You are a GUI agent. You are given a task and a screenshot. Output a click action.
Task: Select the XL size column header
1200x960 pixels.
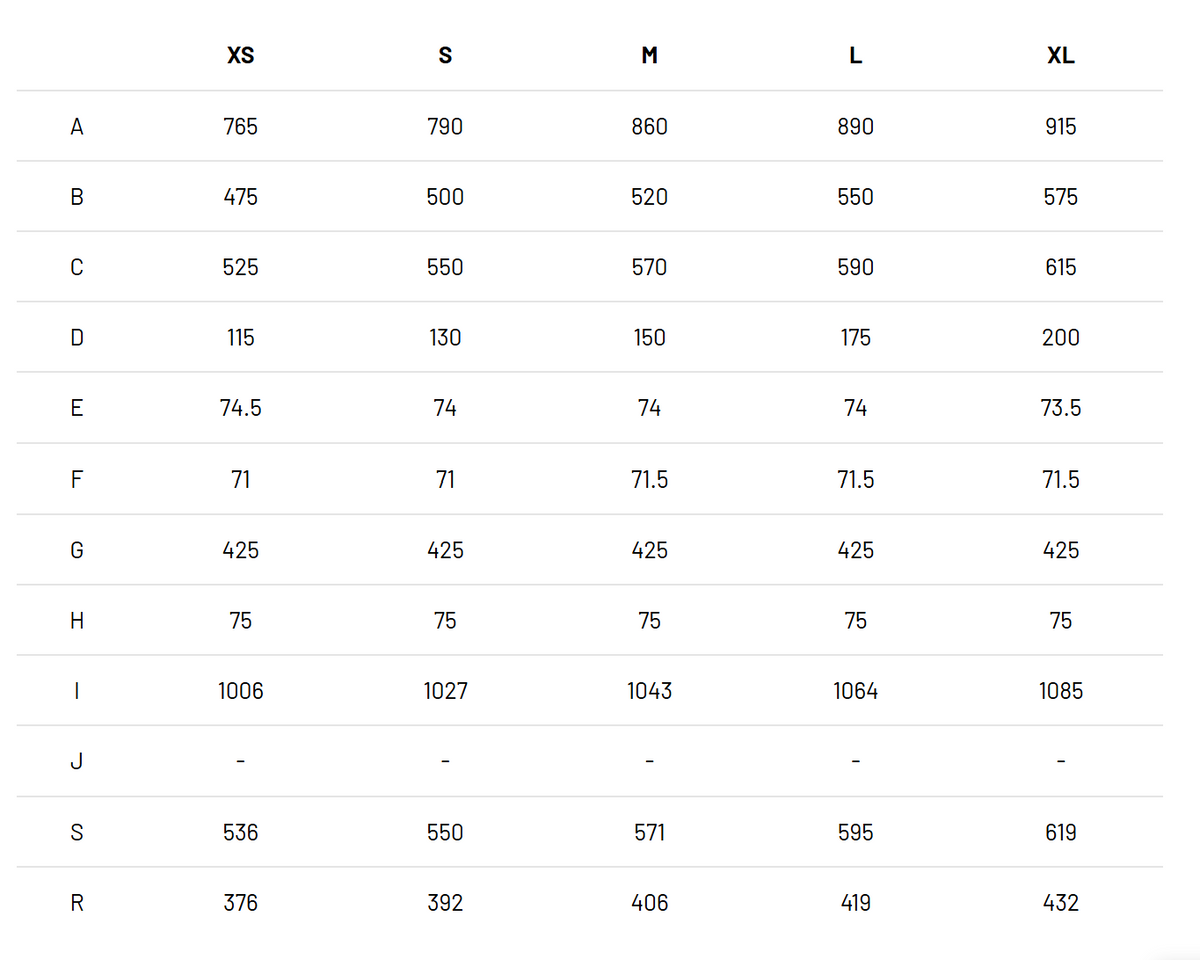[1061, 56]
